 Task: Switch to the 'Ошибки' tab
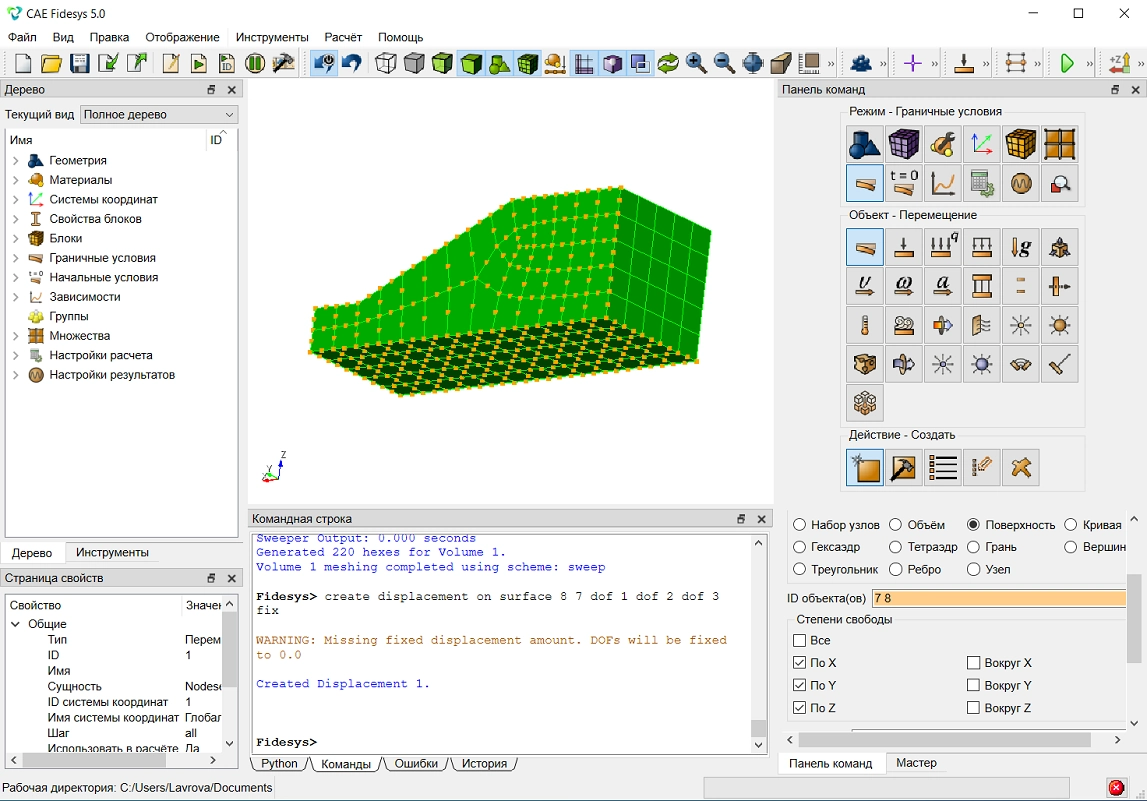(416, 764)
